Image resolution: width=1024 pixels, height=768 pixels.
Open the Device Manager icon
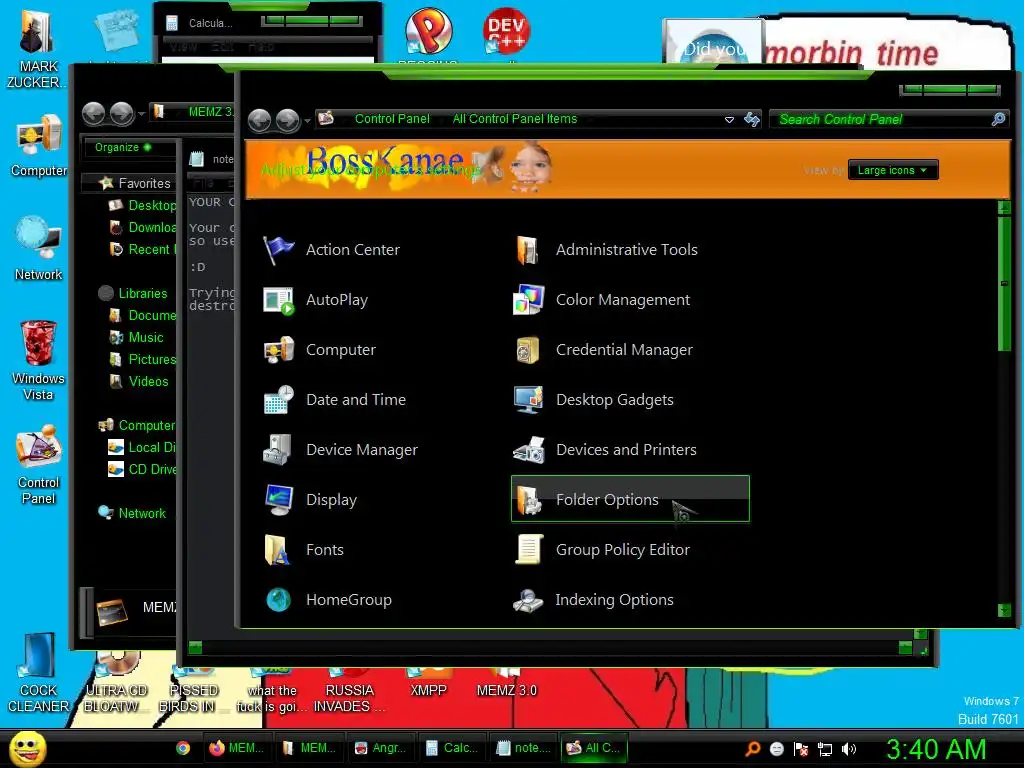point(278,449)
